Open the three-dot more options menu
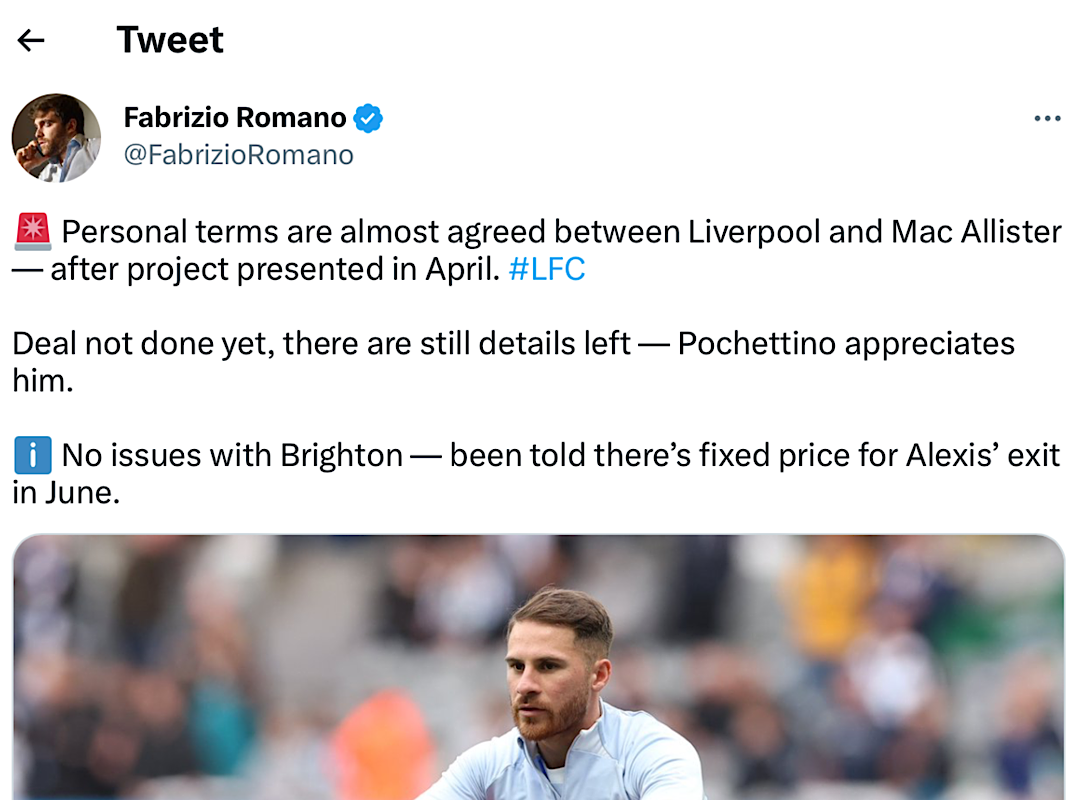The width and height of the screenshot is (1067, 800). coord(1047,119)
